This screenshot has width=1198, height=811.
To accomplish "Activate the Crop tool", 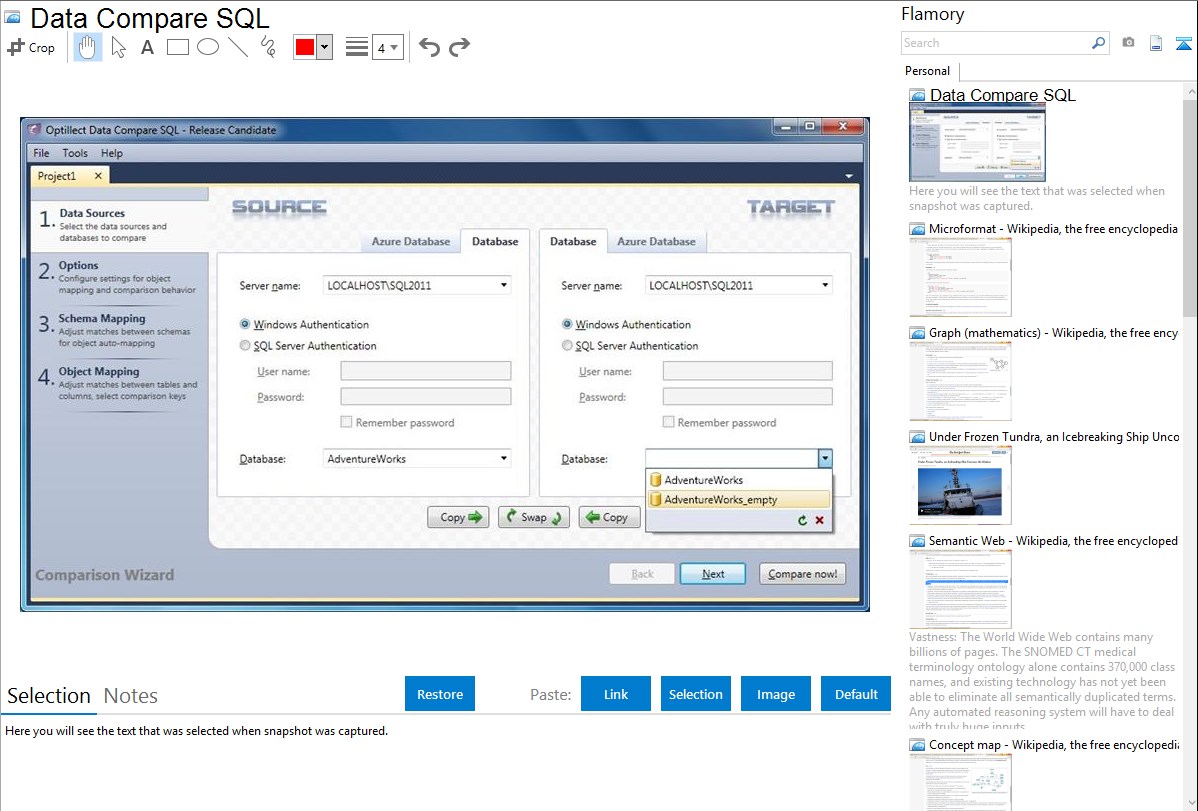I will pyautogui.click(x=31, y=47).
